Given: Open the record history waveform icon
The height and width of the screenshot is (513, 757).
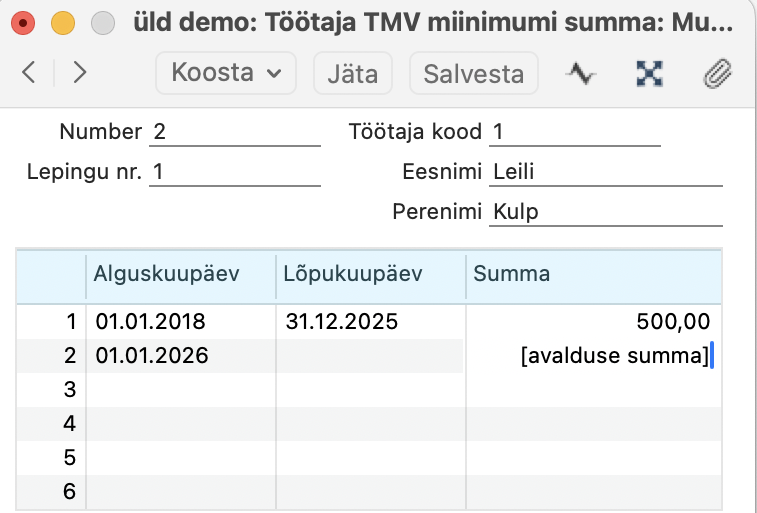Looking at the screenshot, I should tap(581, 73).
